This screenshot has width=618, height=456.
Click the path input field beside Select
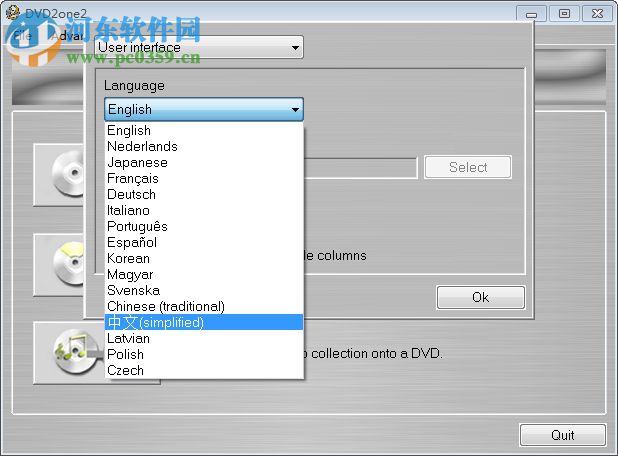pyautogui.click(x=360, y=168)
